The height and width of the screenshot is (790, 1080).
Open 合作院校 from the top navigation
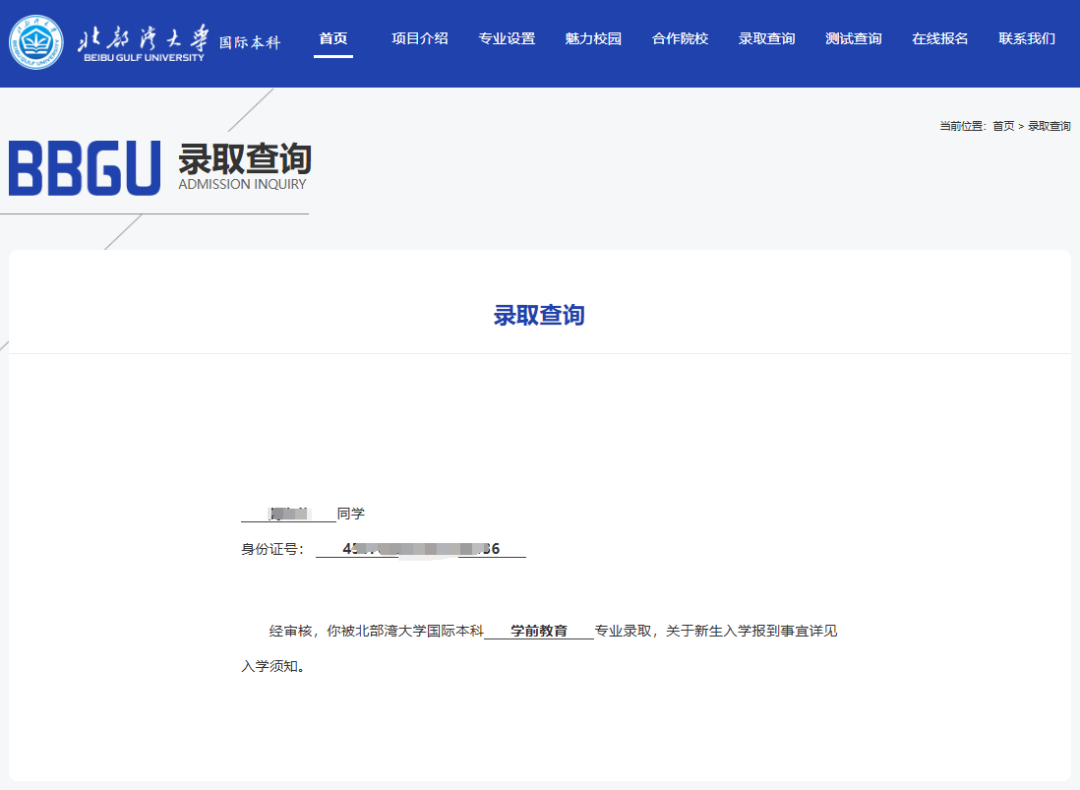pos(681,39)
